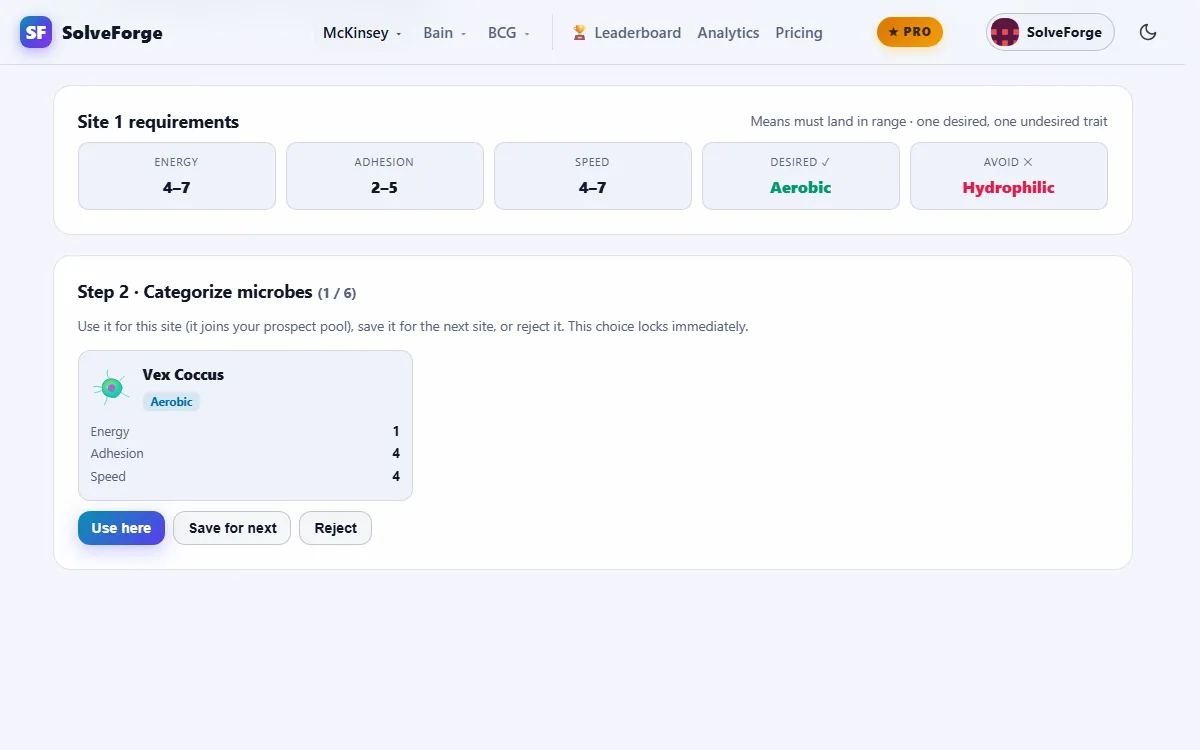Click the Adhesion value row of Vex Coccus
Image resolution: width=1200 pixels, height=750 pixels.
[x=245, y=454]
